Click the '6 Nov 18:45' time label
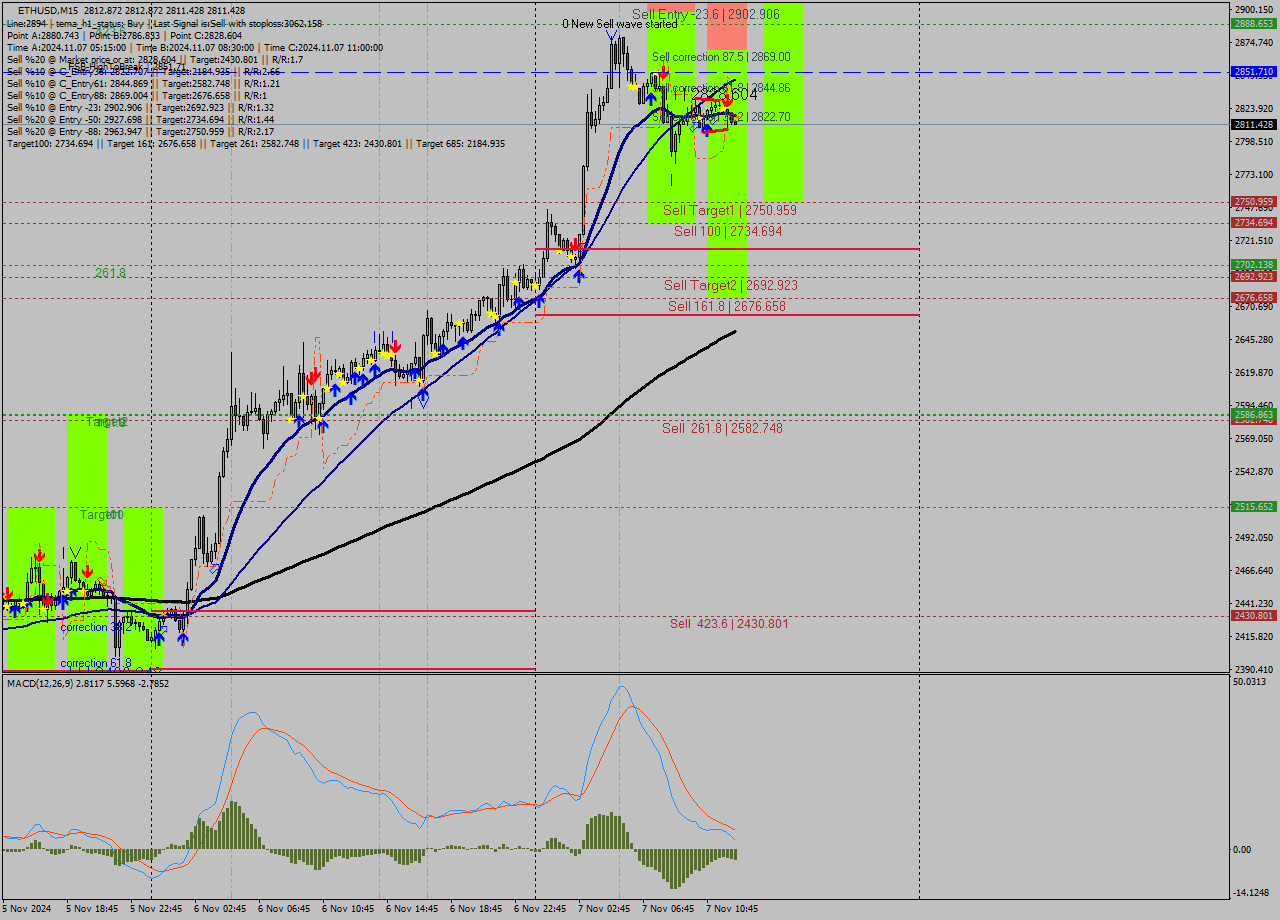 (476, 909)
